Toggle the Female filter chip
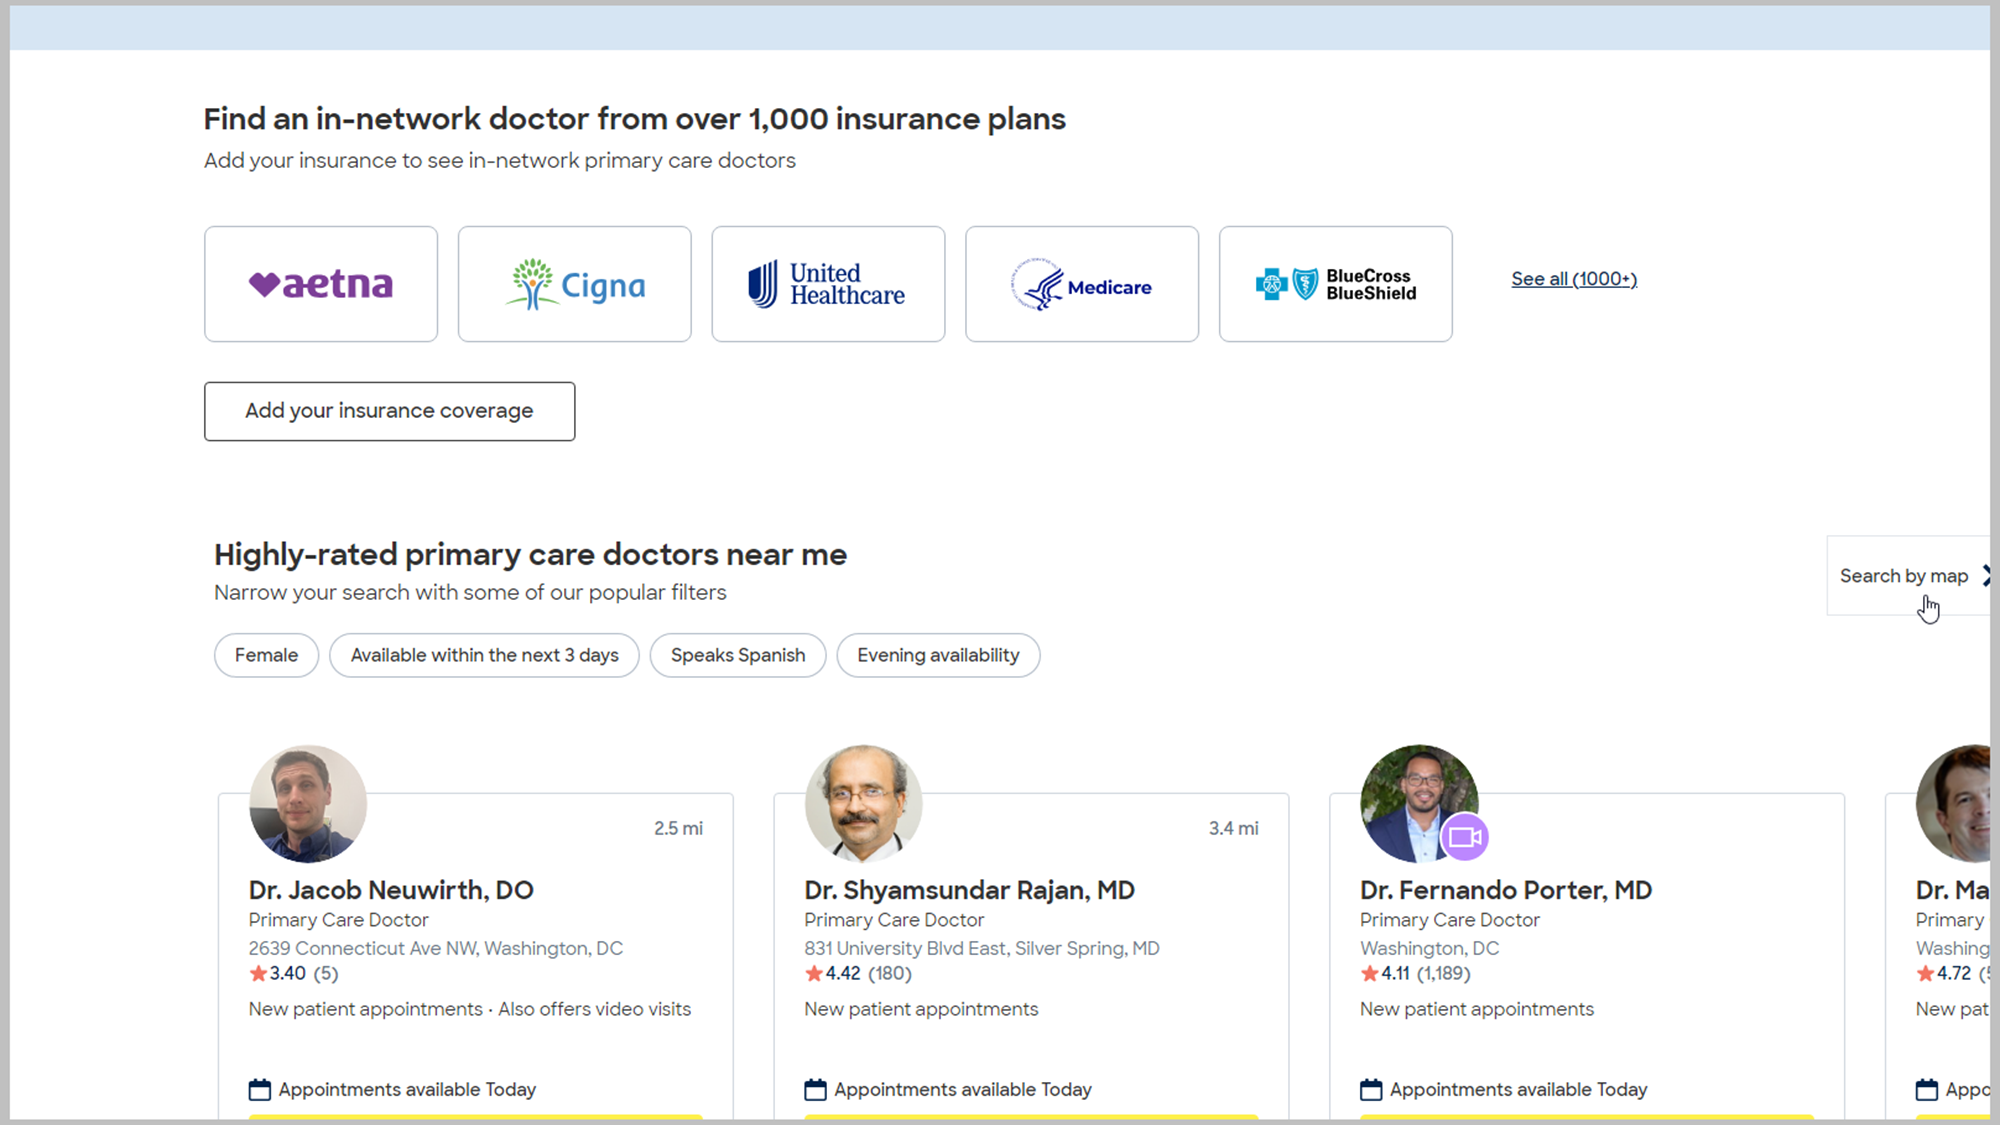This screenshot has height=1125, width=2000. [x=266, y=655]
